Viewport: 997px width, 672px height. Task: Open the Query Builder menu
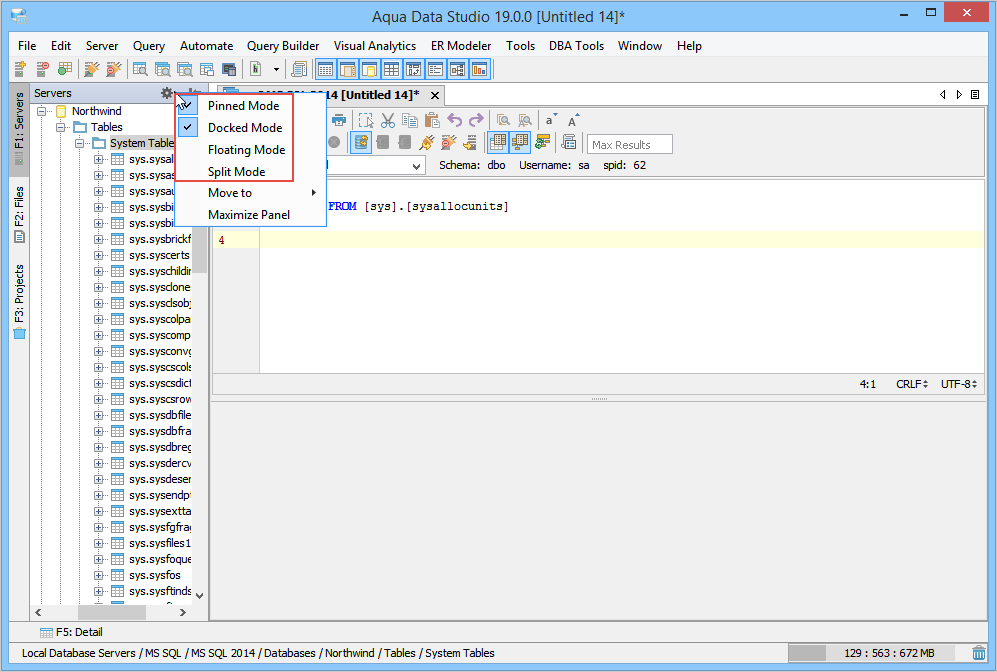[x=283, y=46]
